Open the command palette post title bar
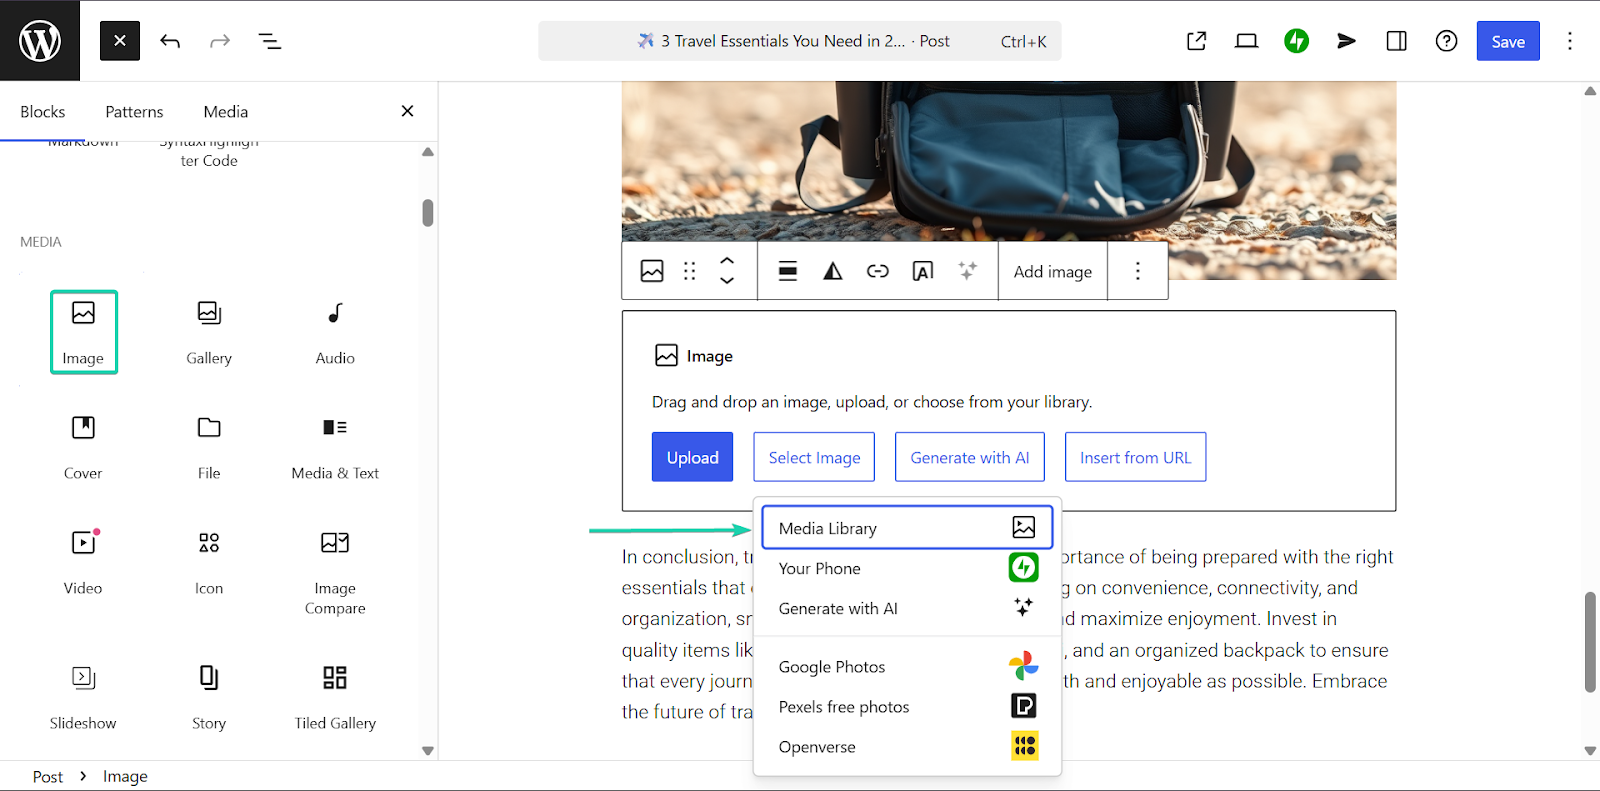This screenshot has width=1600, height=791. [800, 41]
